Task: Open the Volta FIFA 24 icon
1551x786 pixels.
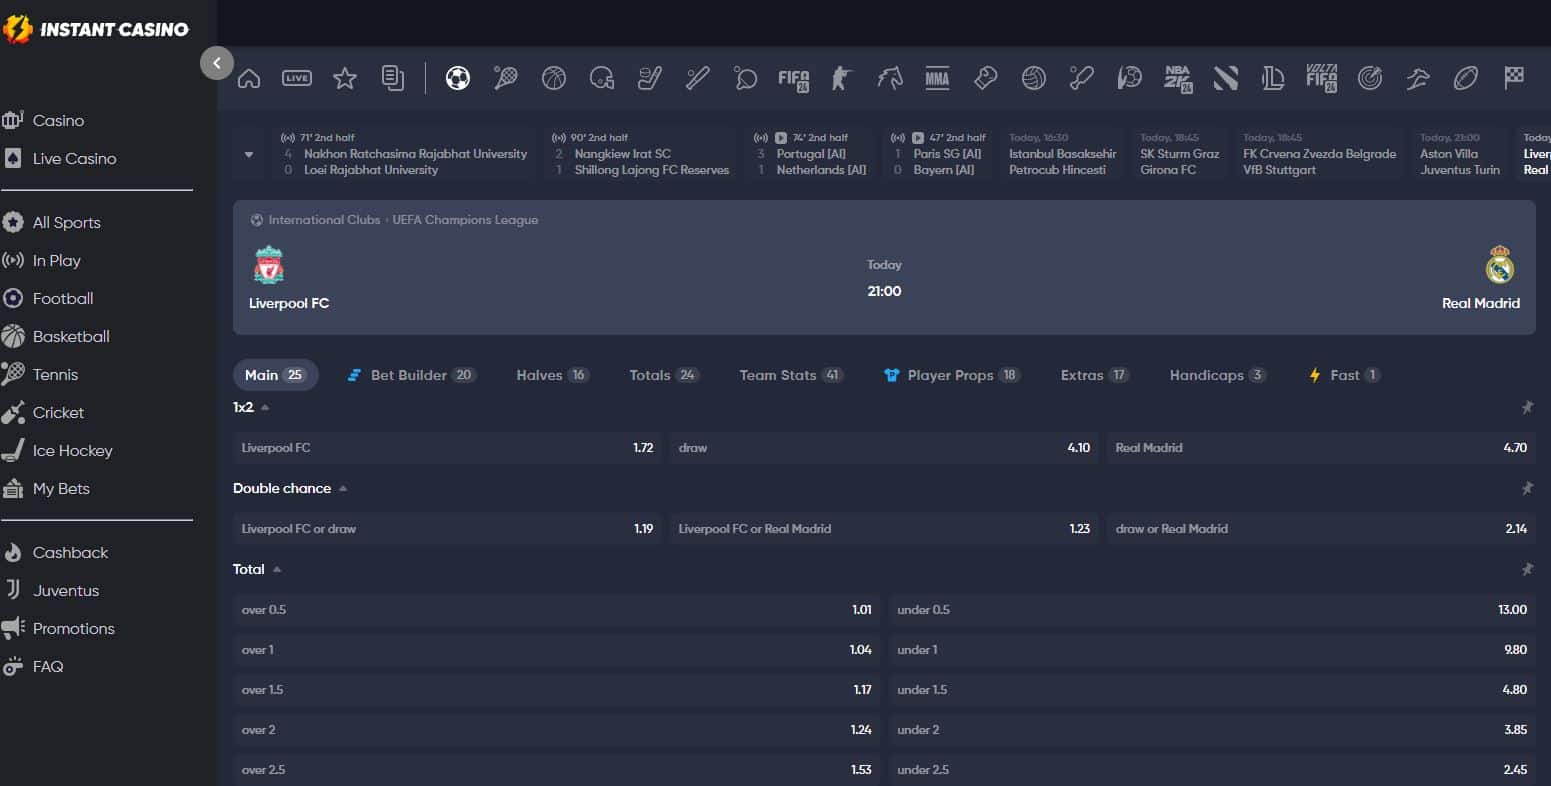Action: pos(1321,79)
